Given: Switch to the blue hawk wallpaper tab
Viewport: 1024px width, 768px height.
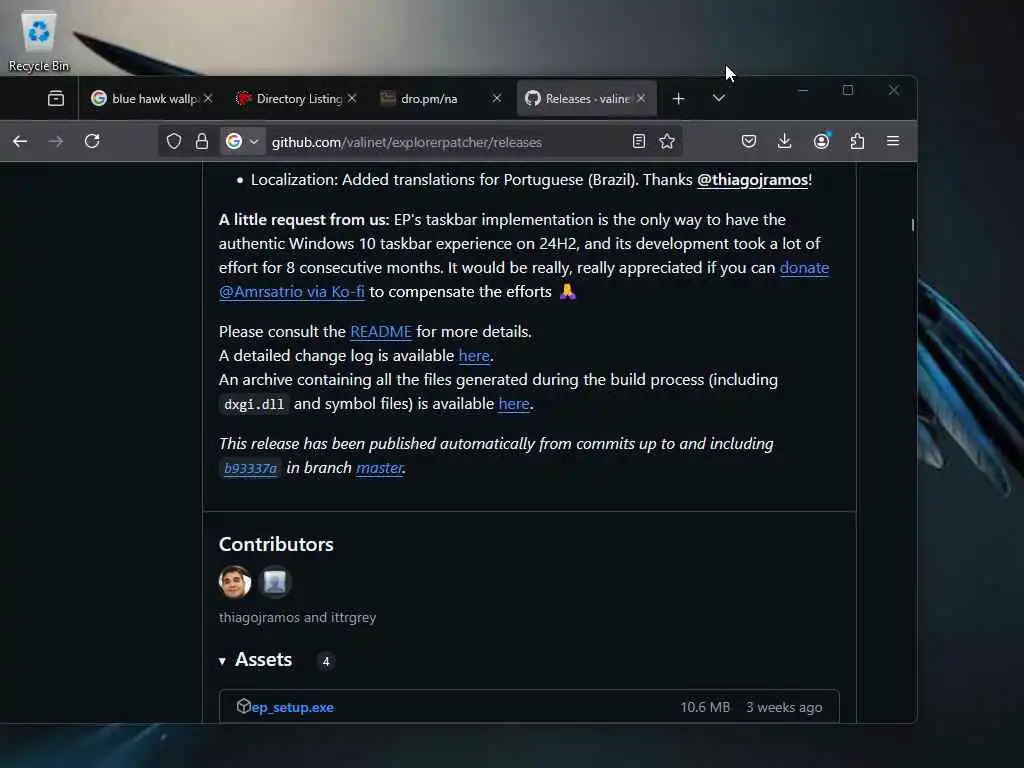Looking at the screenshot, I should [146, 99].
